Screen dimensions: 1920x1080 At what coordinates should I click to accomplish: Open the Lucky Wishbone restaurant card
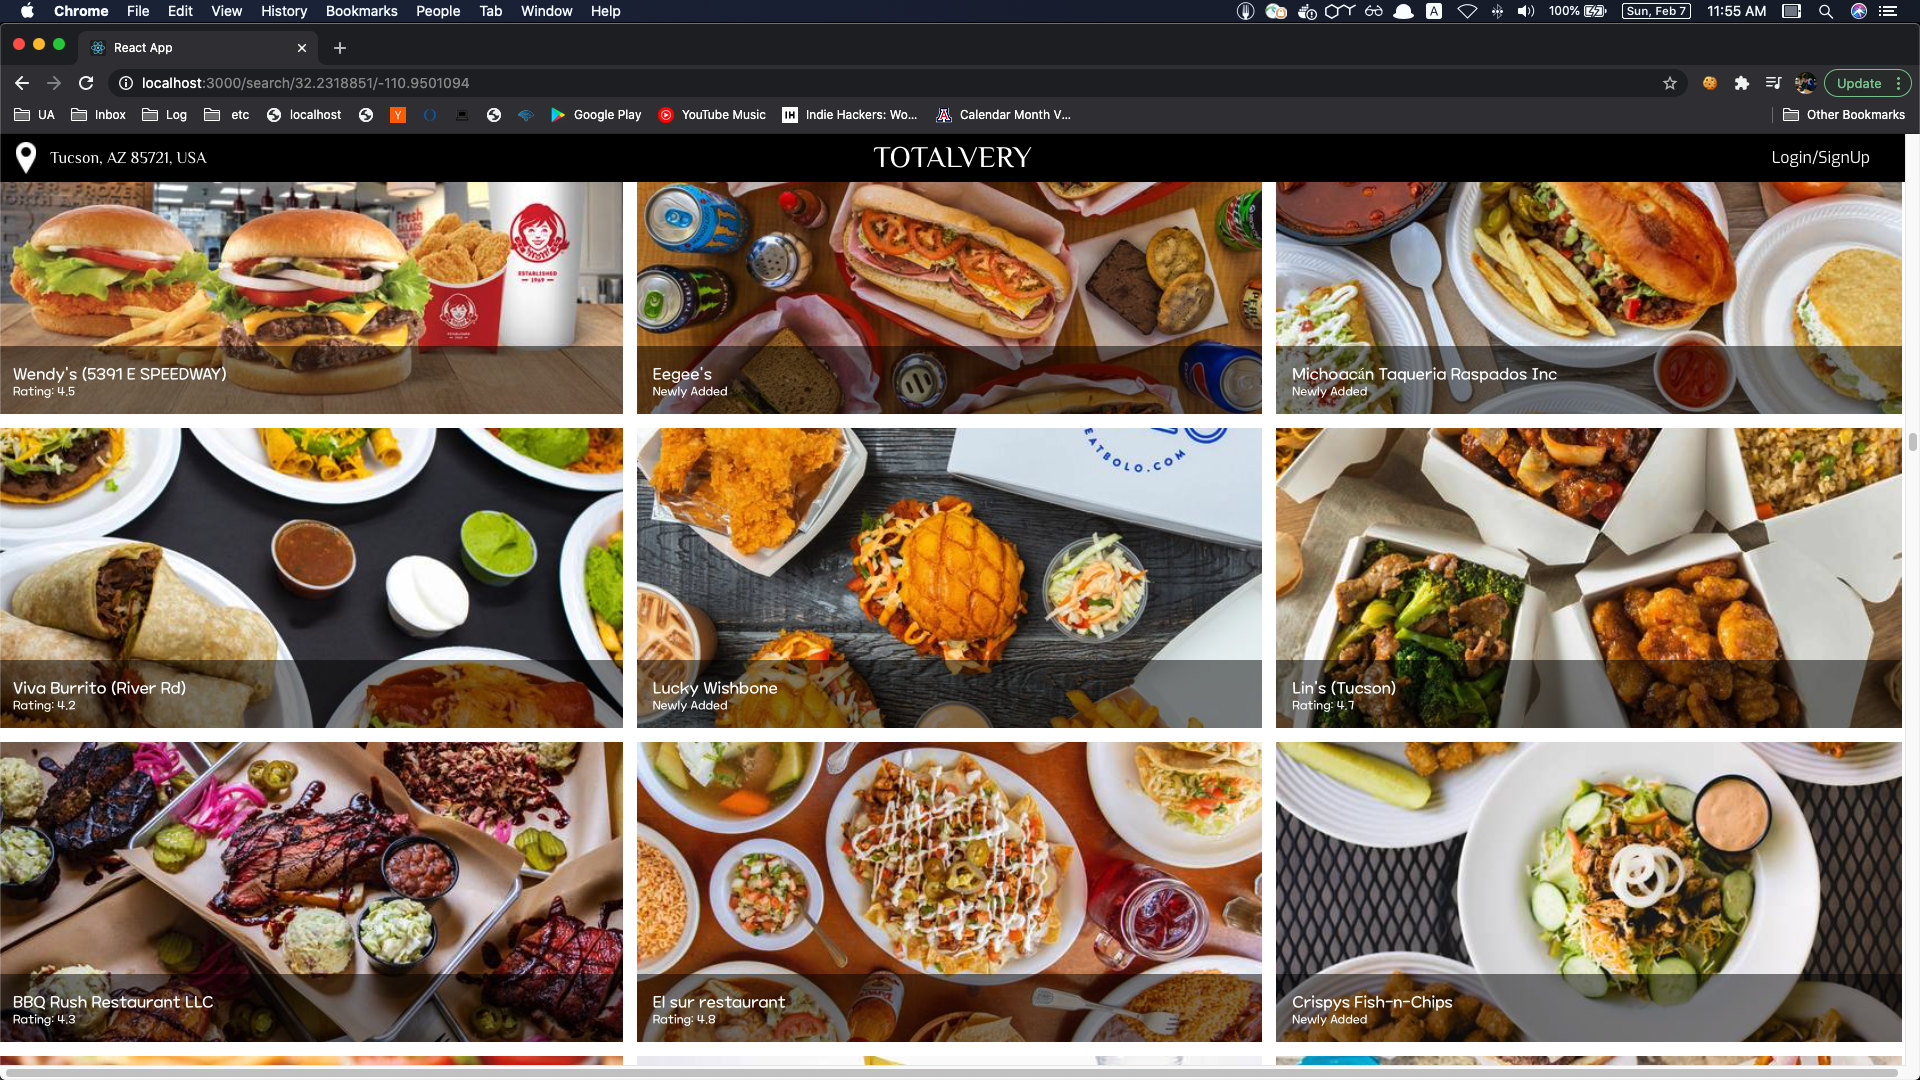[949, 577]
